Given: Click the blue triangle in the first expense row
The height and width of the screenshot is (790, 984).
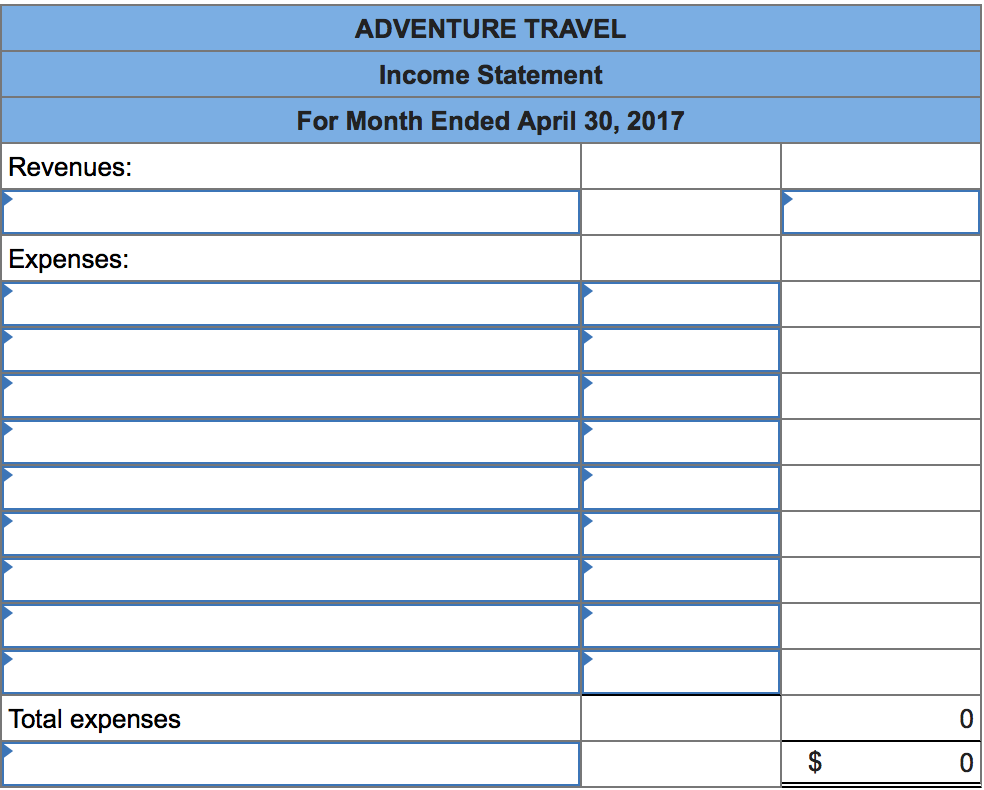Looking at the screenshot, I should [9, 290].
